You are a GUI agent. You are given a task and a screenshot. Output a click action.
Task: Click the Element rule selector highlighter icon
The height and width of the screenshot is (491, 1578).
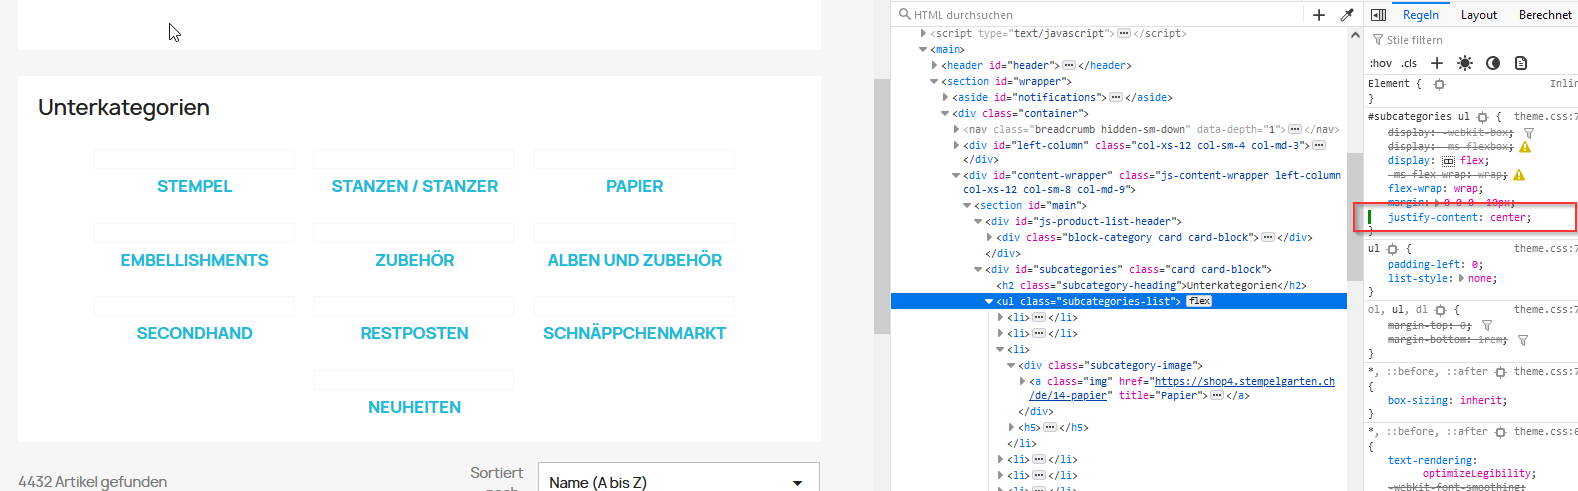click(x=1439, y=84)
